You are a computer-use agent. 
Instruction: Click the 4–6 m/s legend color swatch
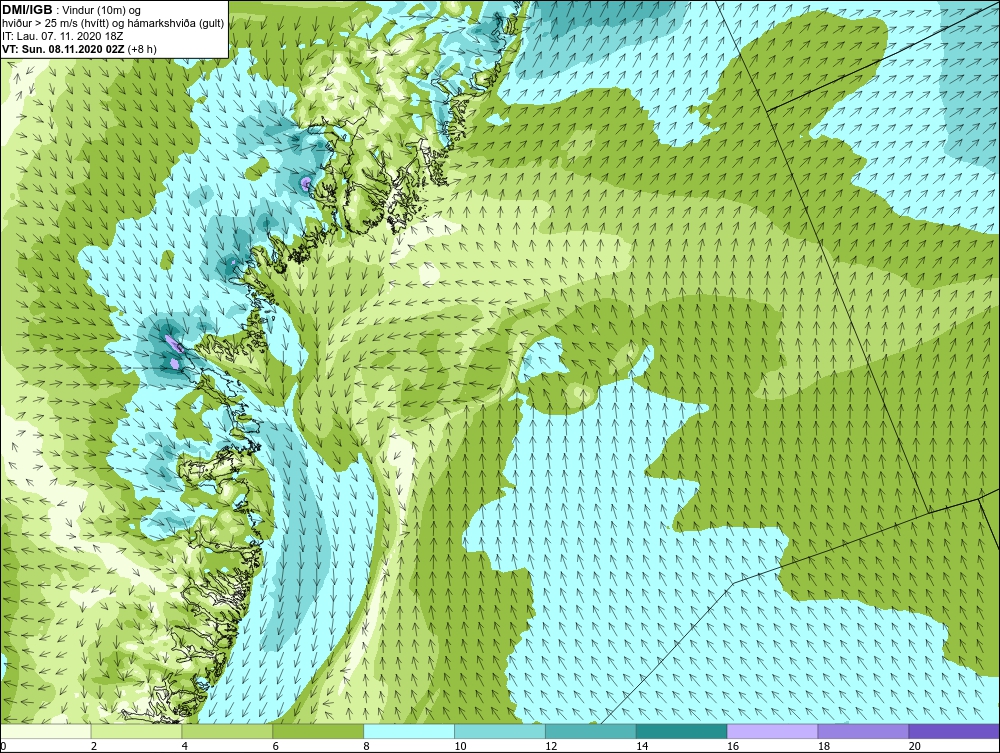click(x=227, y=731)
